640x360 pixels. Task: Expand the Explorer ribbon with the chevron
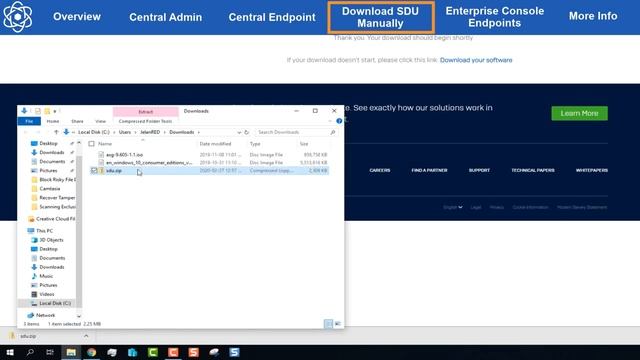(330, 121)
